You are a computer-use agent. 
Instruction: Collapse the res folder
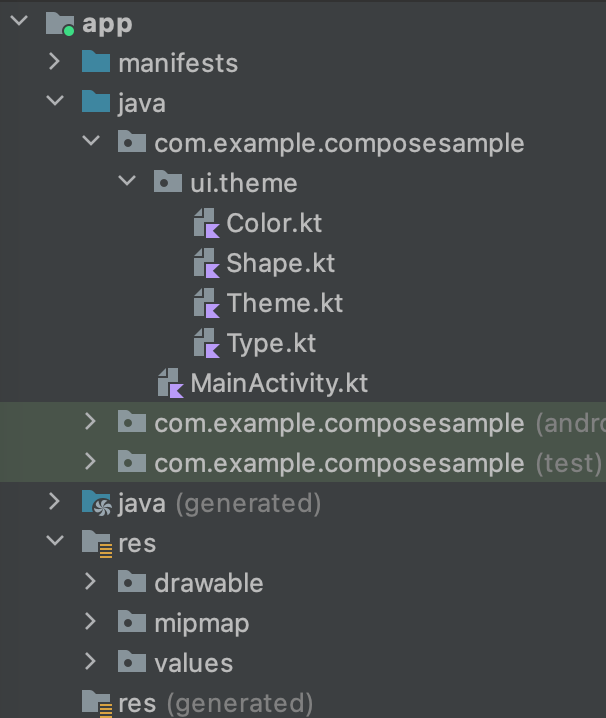click(55, 541)
